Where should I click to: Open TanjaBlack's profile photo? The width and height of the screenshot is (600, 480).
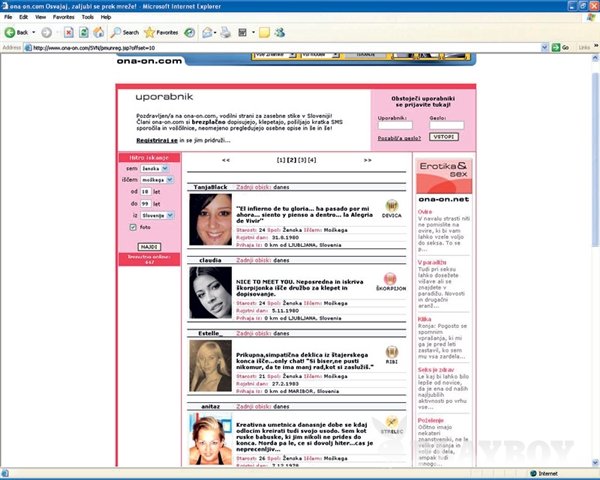(210, 219)
